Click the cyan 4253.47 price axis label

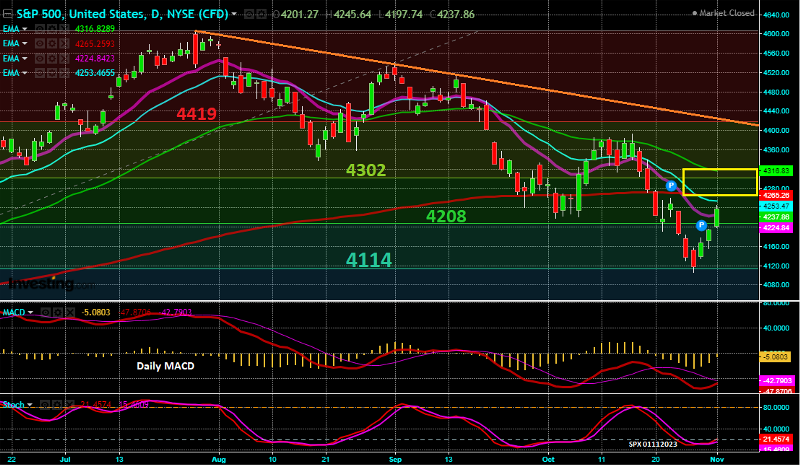point(776,206)
